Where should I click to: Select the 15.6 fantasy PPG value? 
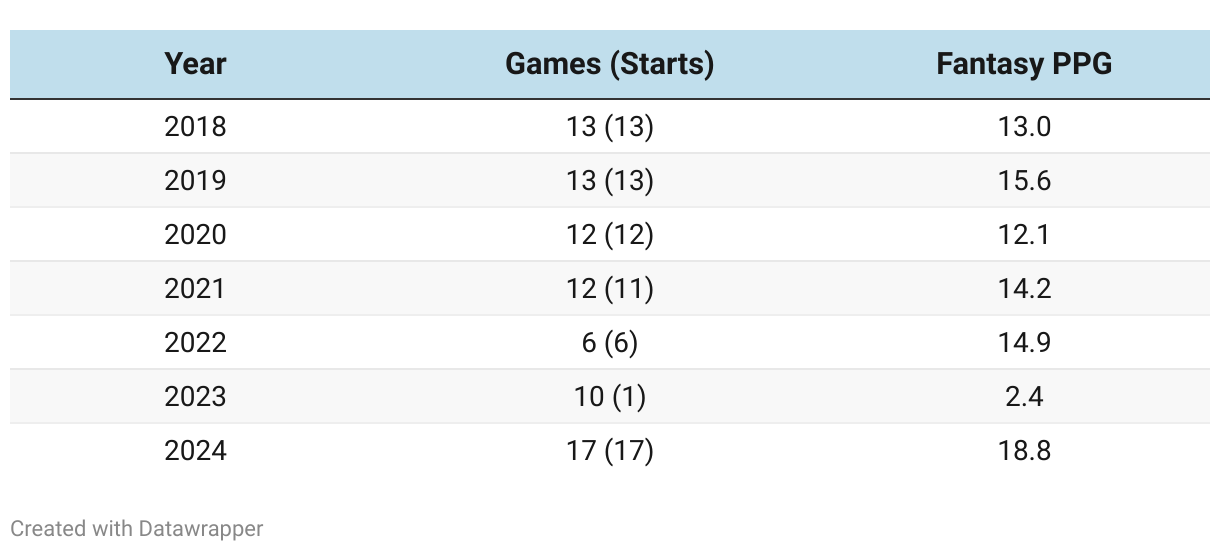[x=1024, y=181]
